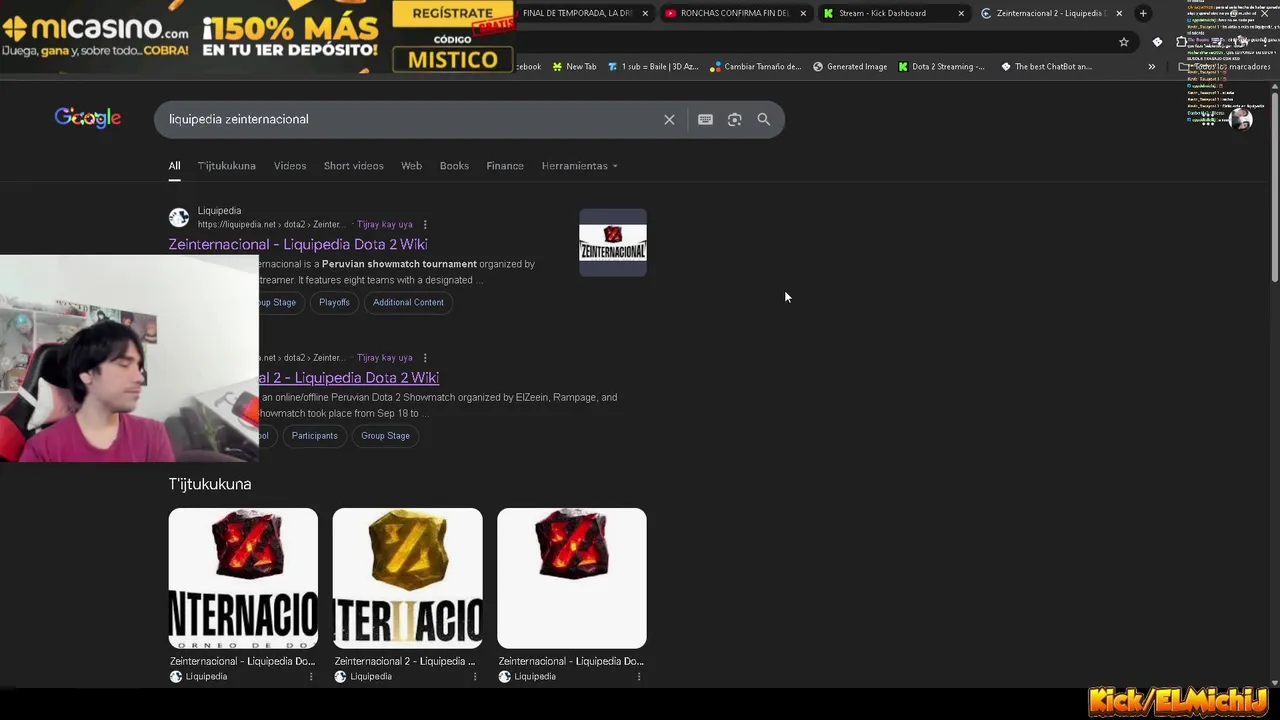Image resolution: width=1280 pixels, height=720 pixels.
Task: Click into the liquipedia zeinternacional search field
Action: 410,119
